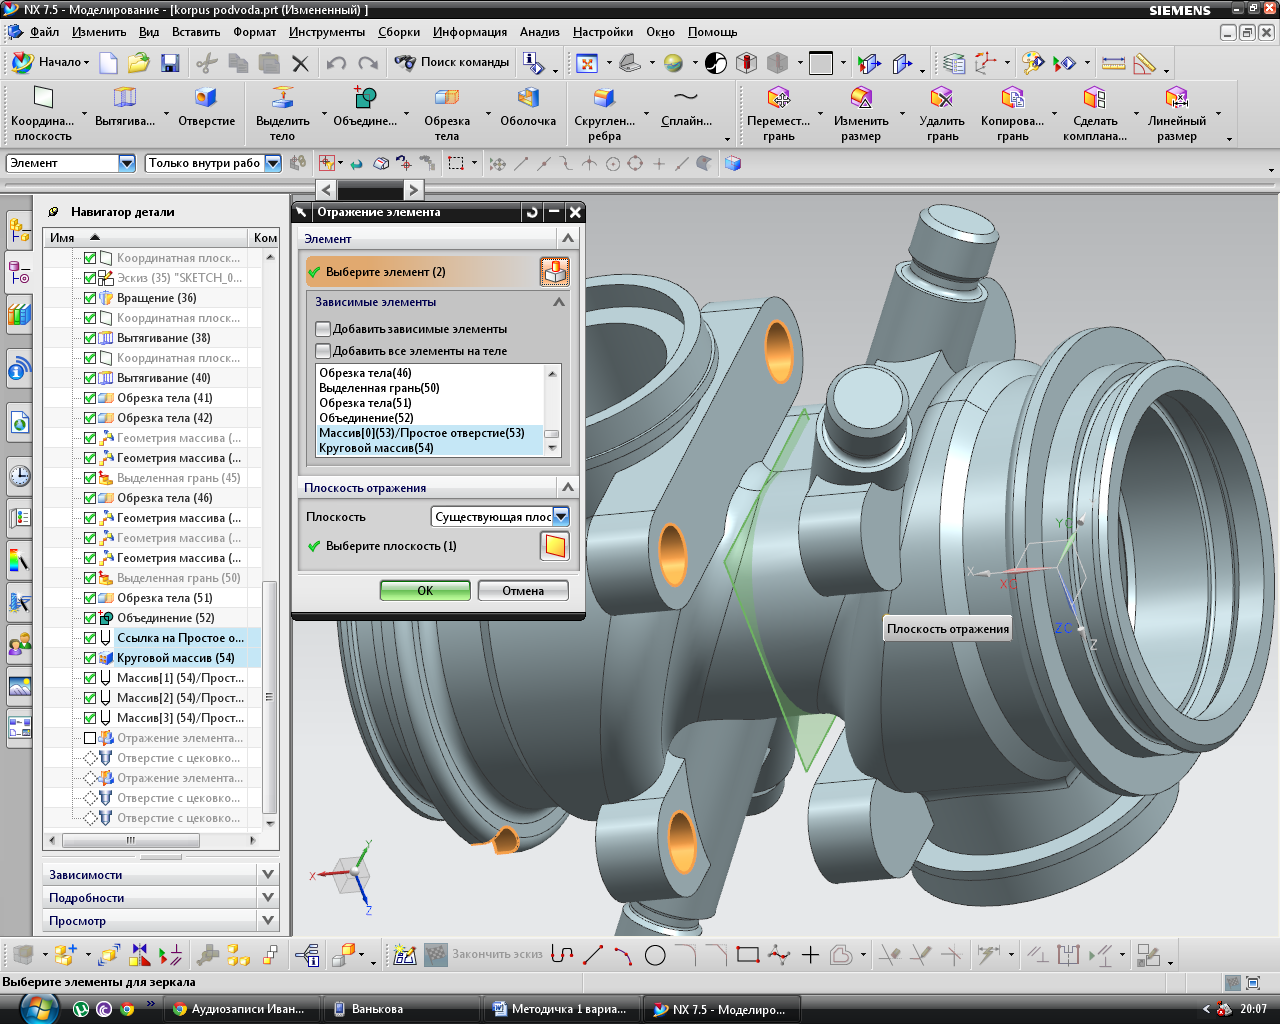This screenshot has height=1024, width=1280.
Task: Open the Файл menu
Action: 44,32
